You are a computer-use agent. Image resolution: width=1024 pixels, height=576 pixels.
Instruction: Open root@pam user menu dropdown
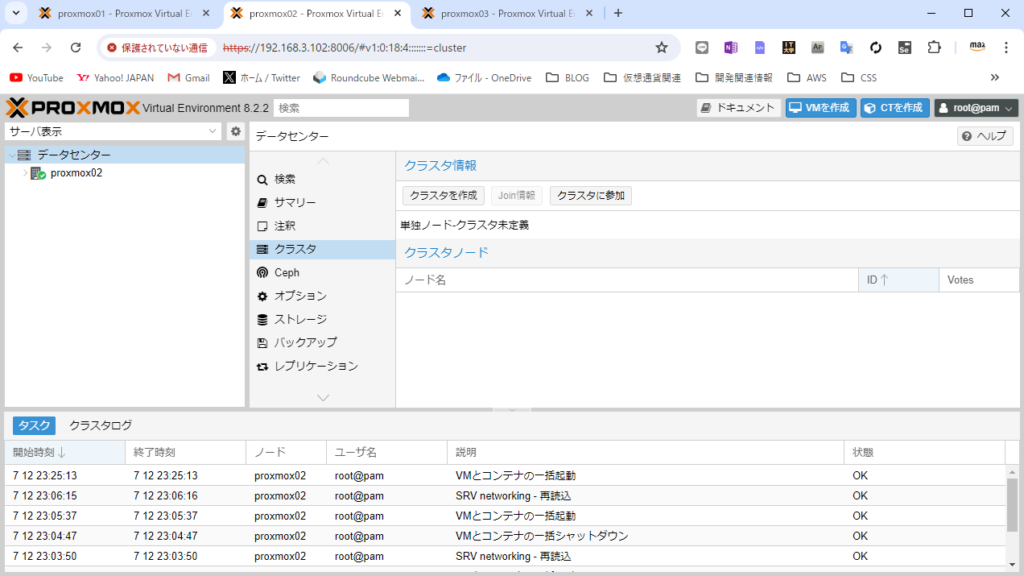click(975, 108)
